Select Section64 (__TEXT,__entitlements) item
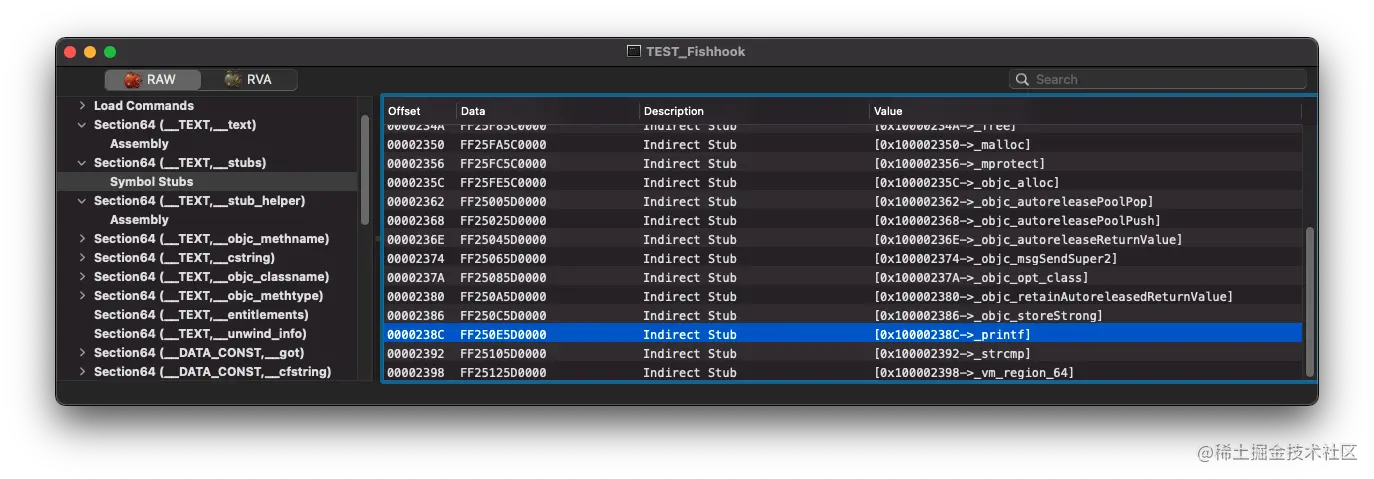This screenshot has width=1374, height=479. (x=201, y=315)
